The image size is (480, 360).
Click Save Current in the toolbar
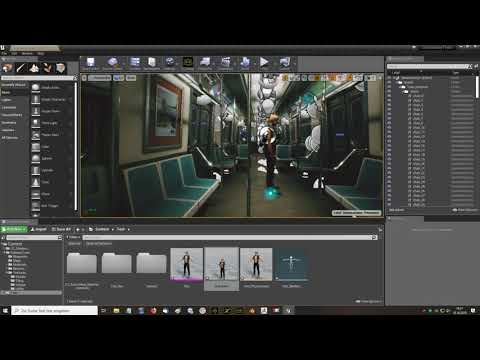(x=90, y=63)
